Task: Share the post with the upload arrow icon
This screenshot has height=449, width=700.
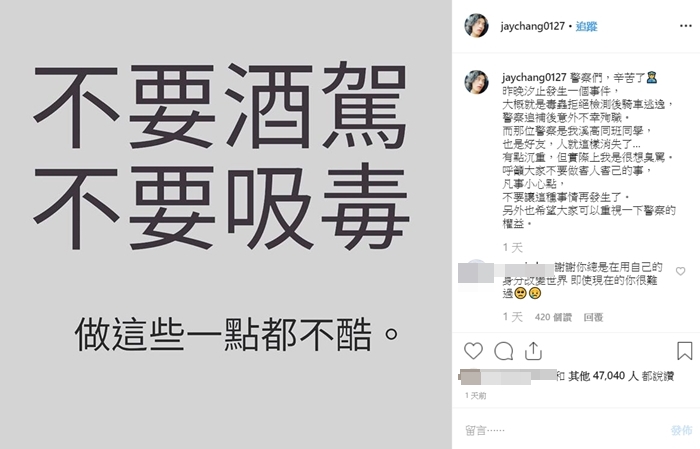Action: coord(533,351)
